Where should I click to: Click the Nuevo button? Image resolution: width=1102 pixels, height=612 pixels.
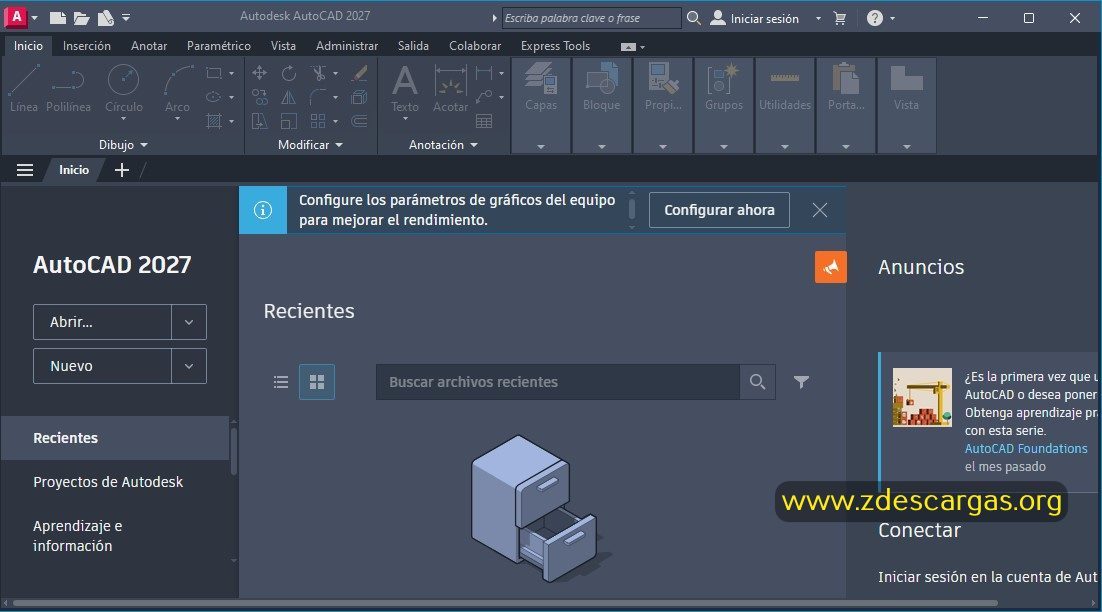103,366
